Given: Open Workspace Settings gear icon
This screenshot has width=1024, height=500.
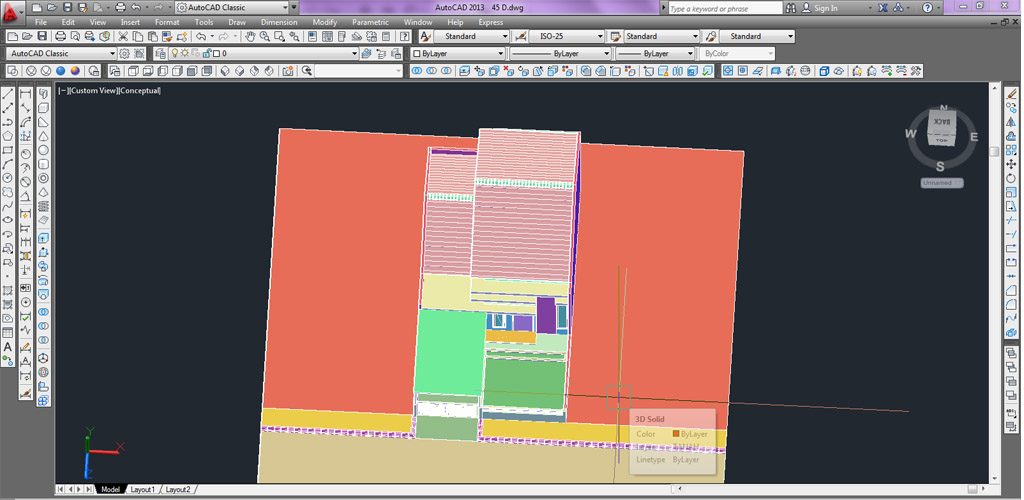Looking at the screenshot, I should pyautogui.click(x=124, y=54).
